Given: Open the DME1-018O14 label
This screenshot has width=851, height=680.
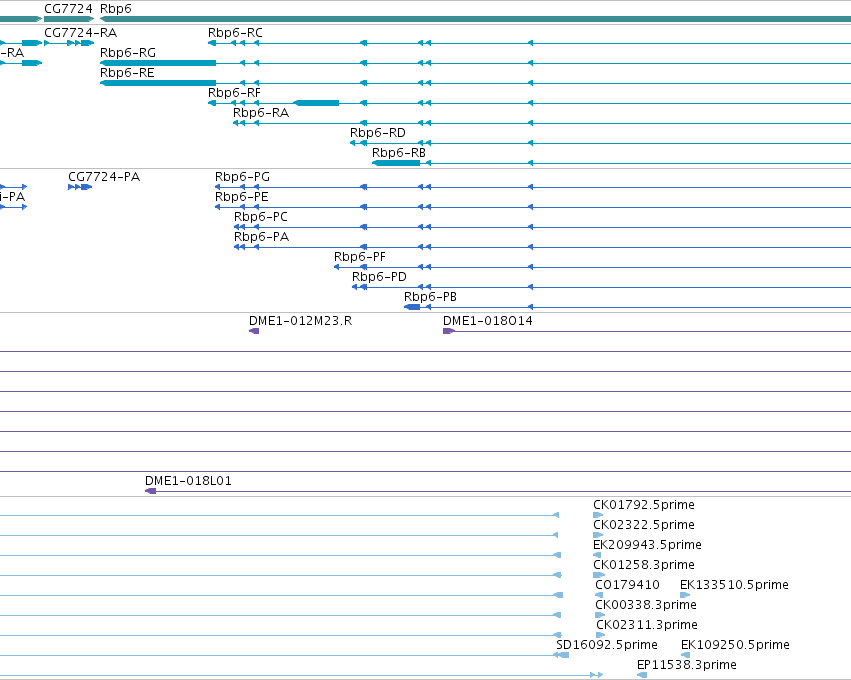Looking at the screenshot, I should coord(488,321).
